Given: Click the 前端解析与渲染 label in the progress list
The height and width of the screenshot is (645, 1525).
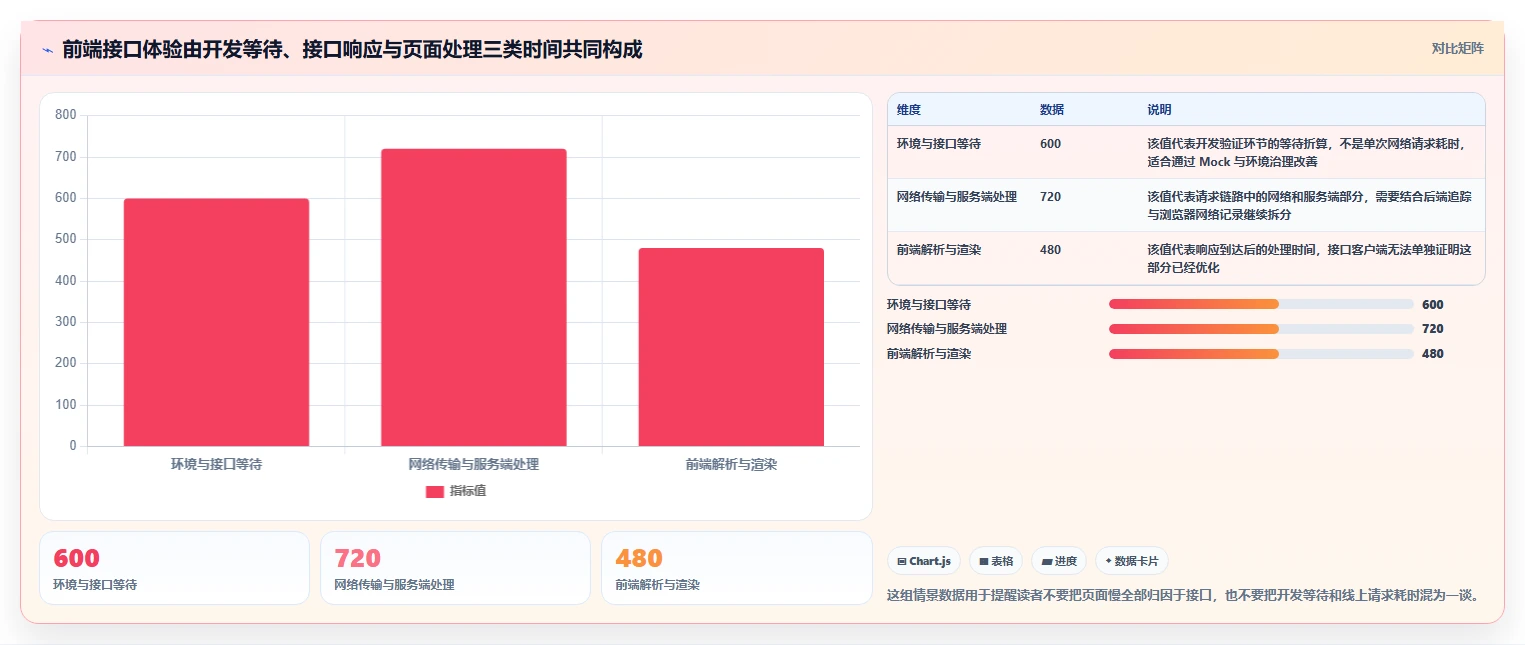Looking at the screenshot, I should 929,354.
